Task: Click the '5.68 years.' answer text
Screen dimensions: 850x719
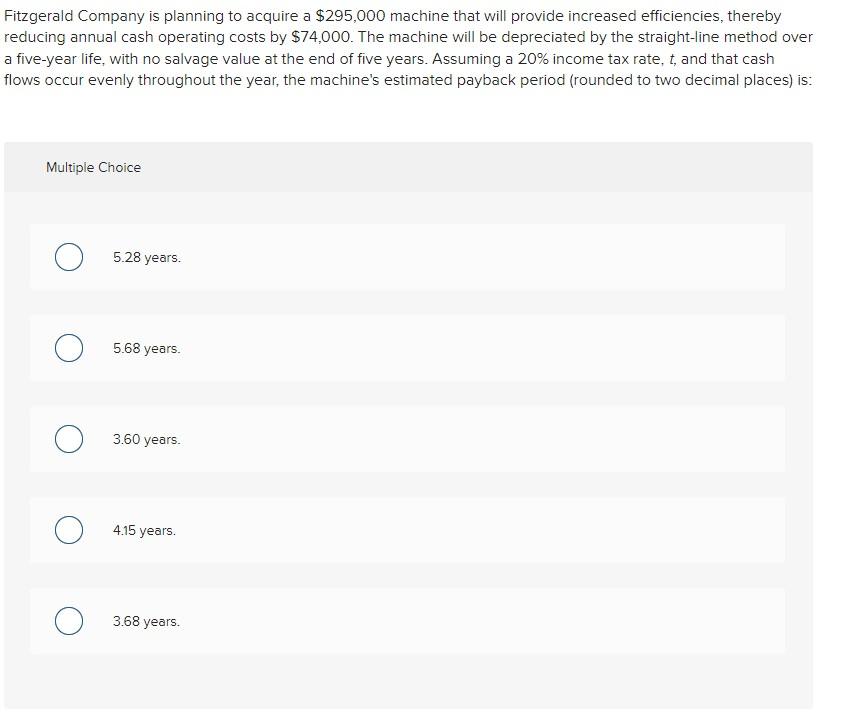Action: (147, 349)
